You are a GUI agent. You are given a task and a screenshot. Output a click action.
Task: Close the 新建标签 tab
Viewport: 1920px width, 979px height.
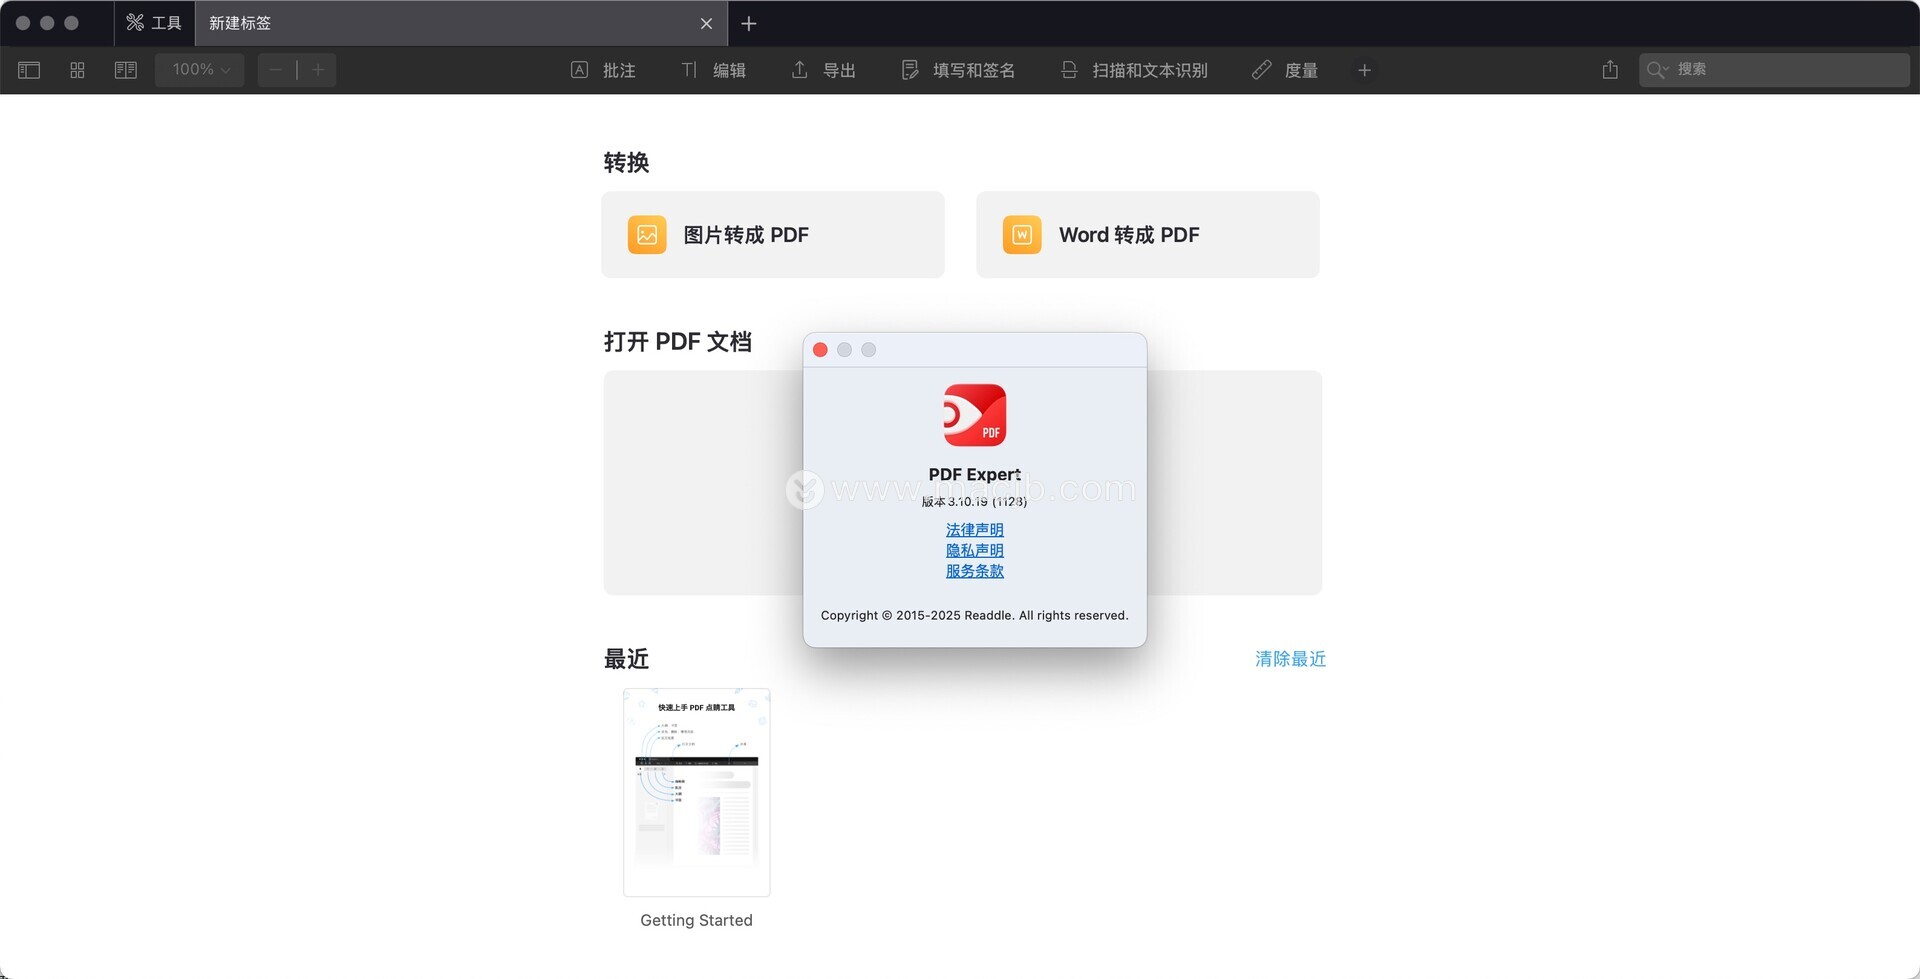(706, 23)
